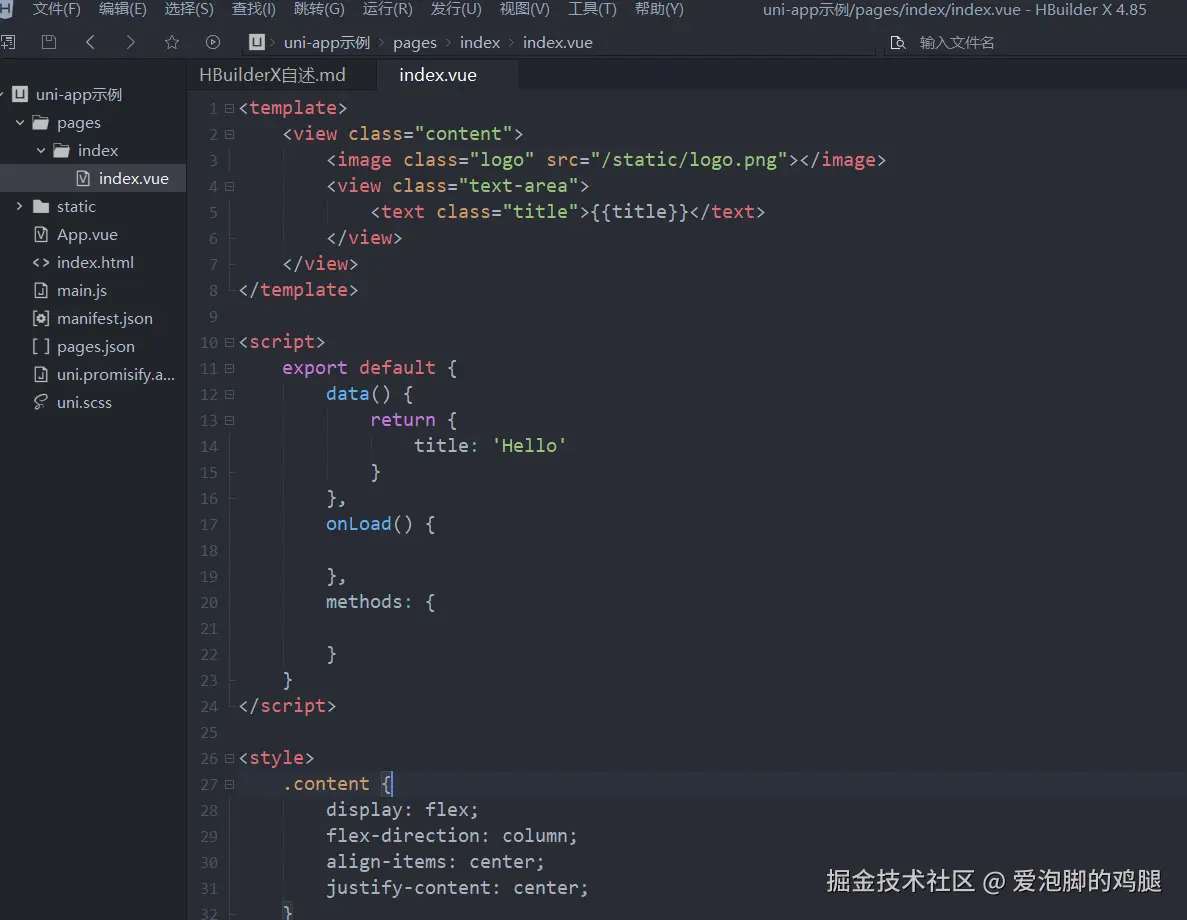This screenshot has height=920, width=1187.
Task: Select index.vue in the project tree
Action: coord(93,179)
